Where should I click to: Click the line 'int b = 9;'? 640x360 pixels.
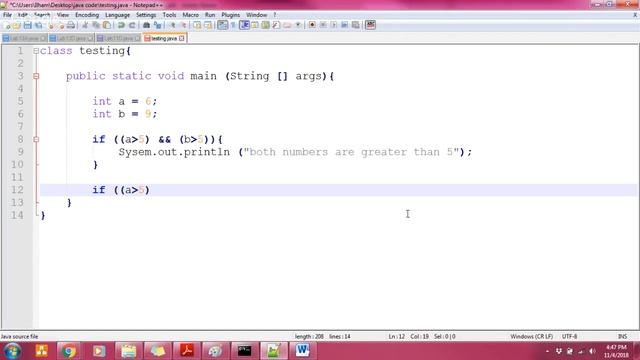pos(124,114)
